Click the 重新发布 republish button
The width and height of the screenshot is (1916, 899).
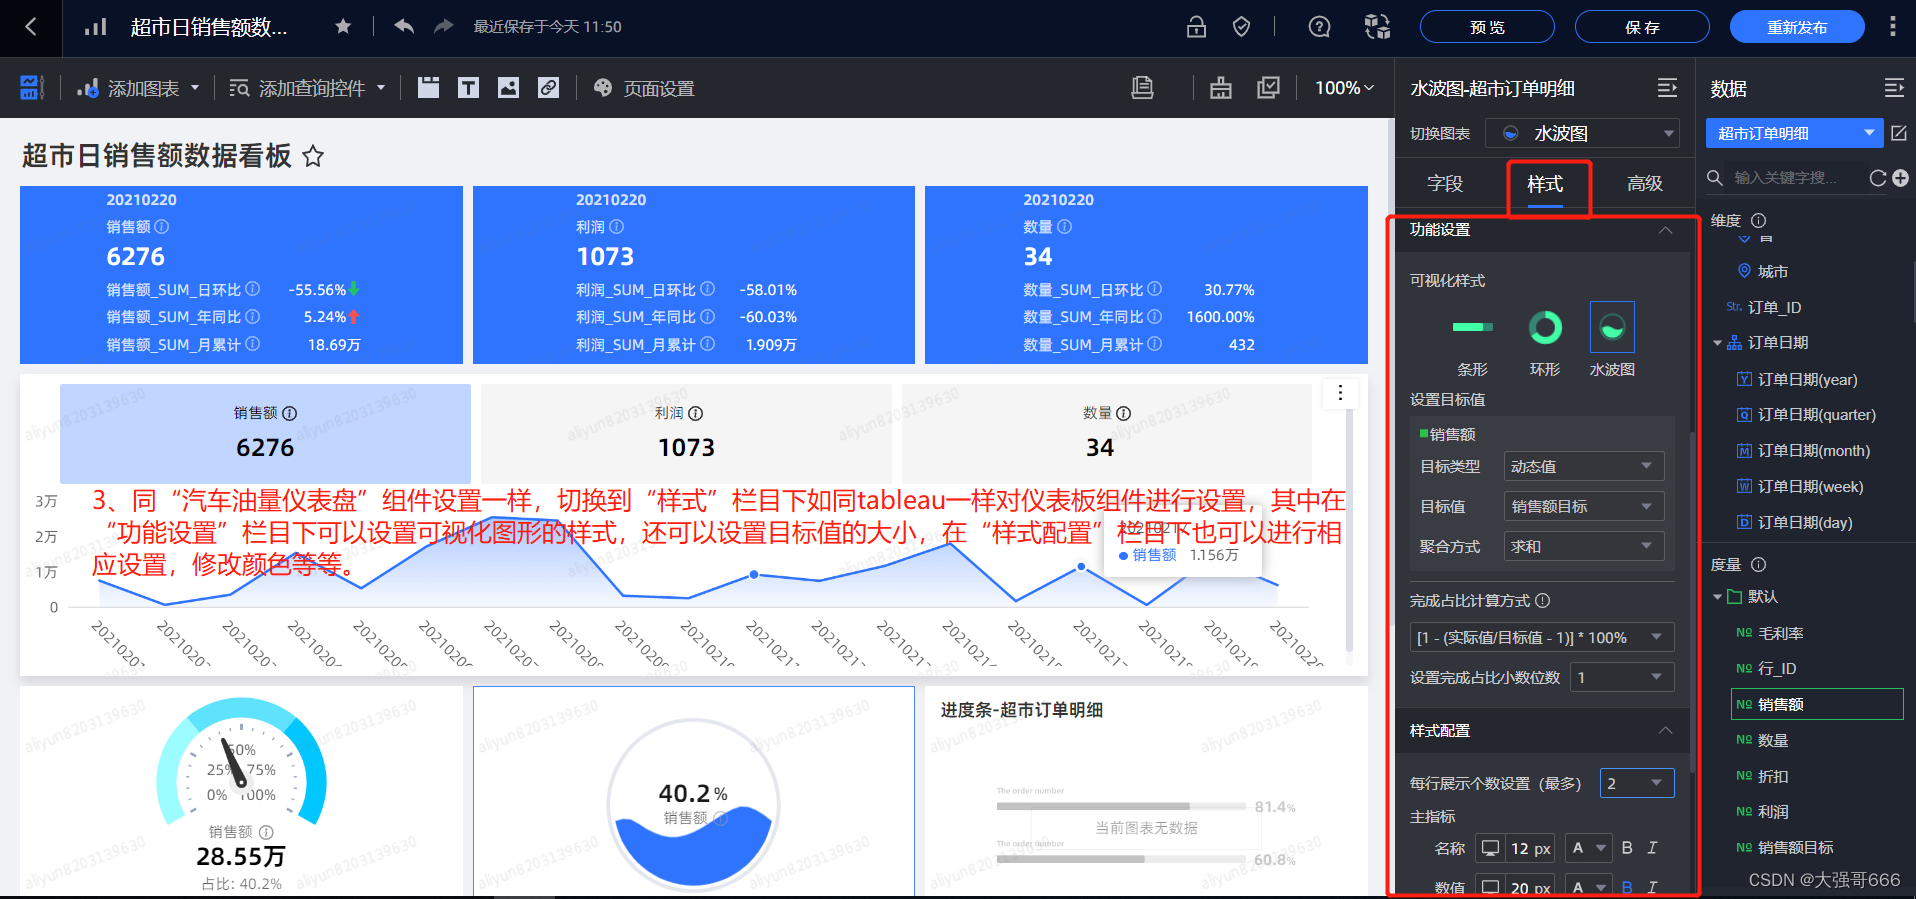[x=1797, y=27]
